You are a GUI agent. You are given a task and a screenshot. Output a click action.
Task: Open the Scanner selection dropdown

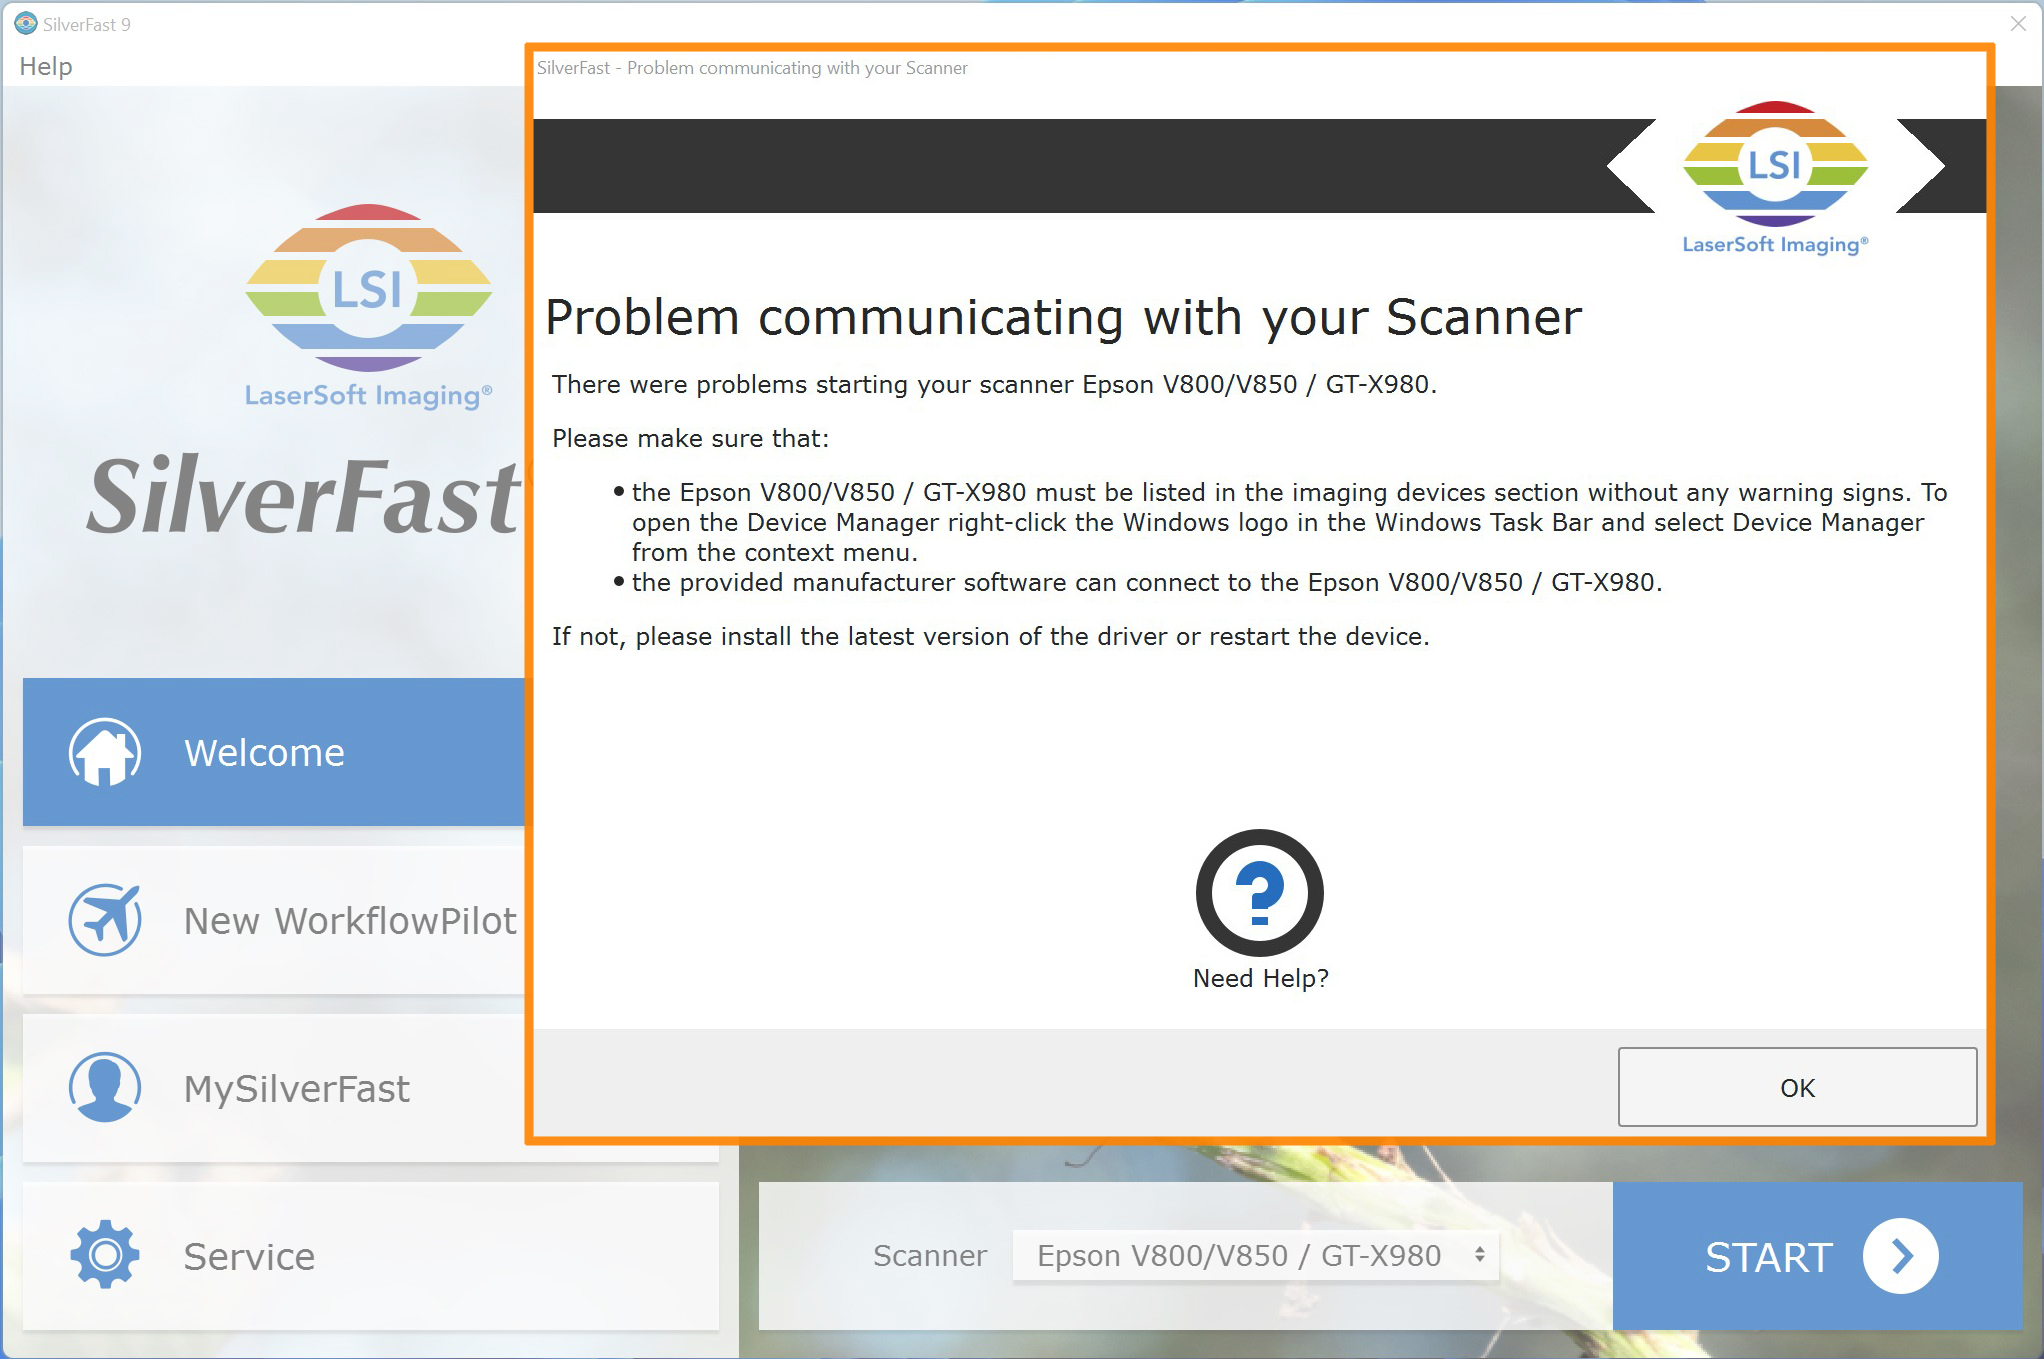[1255, 1255]
